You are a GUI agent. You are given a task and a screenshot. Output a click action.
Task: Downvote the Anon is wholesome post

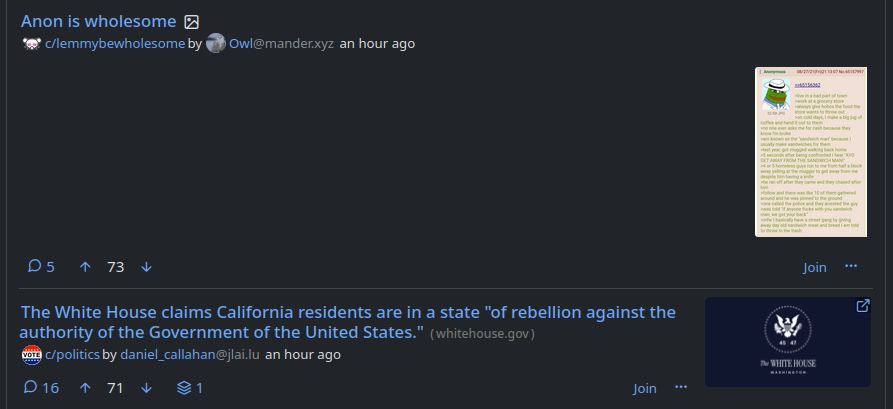(x=147, y=267)
